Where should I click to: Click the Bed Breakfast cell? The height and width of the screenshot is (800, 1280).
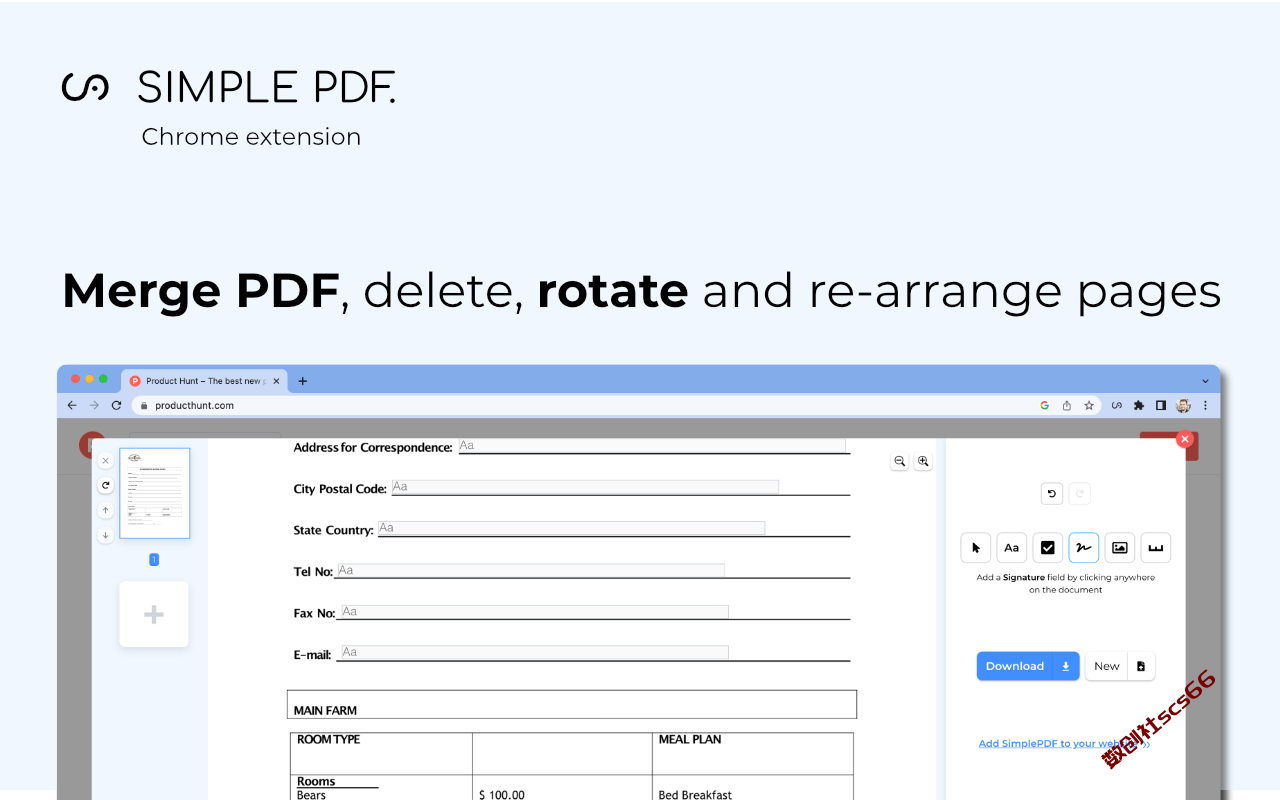(695, 794)
